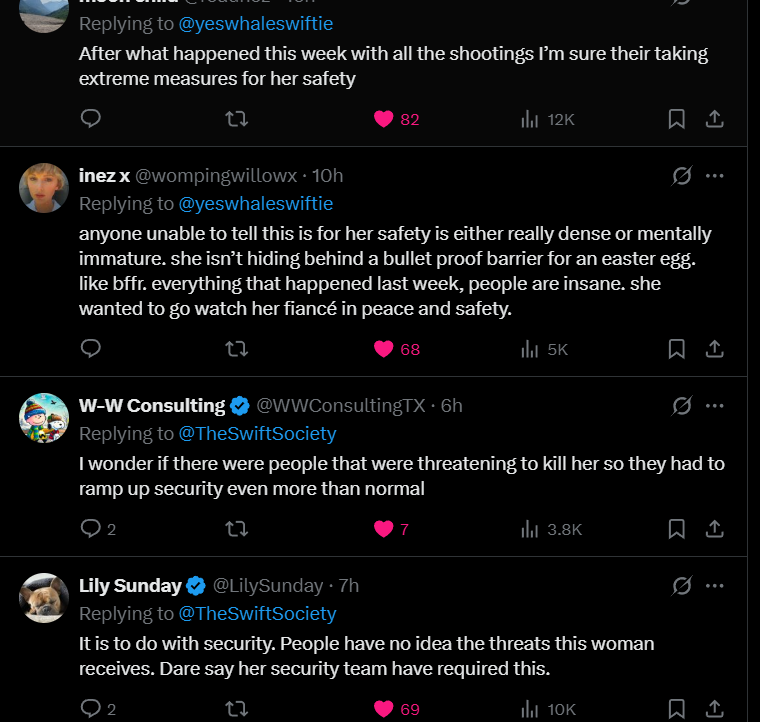760x722 pixels.
Task: Open Grok explain icon on inez x's tweet
Action: [x=682, y=176]
